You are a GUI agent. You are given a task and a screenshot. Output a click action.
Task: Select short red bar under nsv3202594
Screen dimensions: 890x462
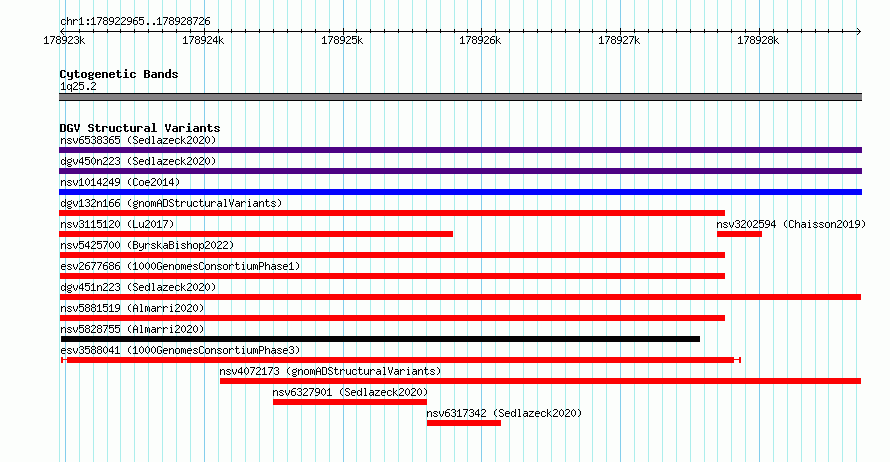(x=739, y=234)
